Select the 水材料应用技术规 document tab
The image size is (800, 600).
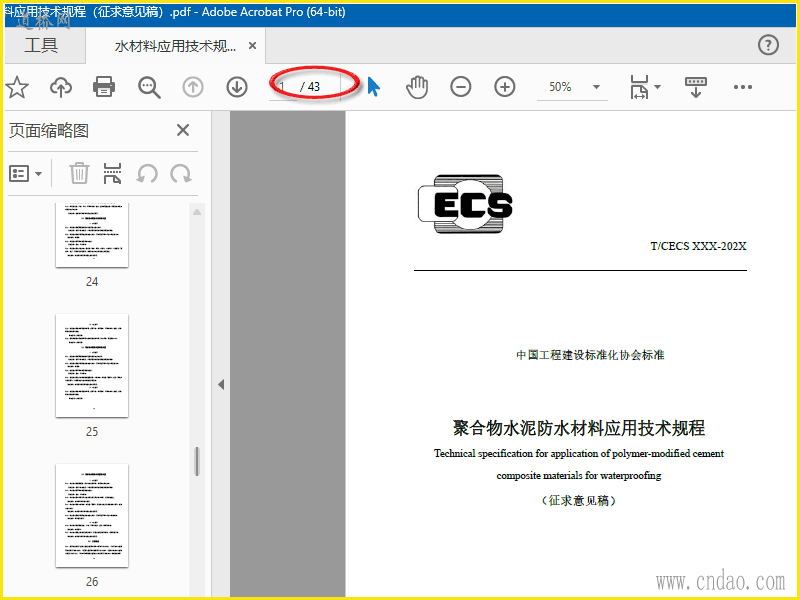[175, 46]
